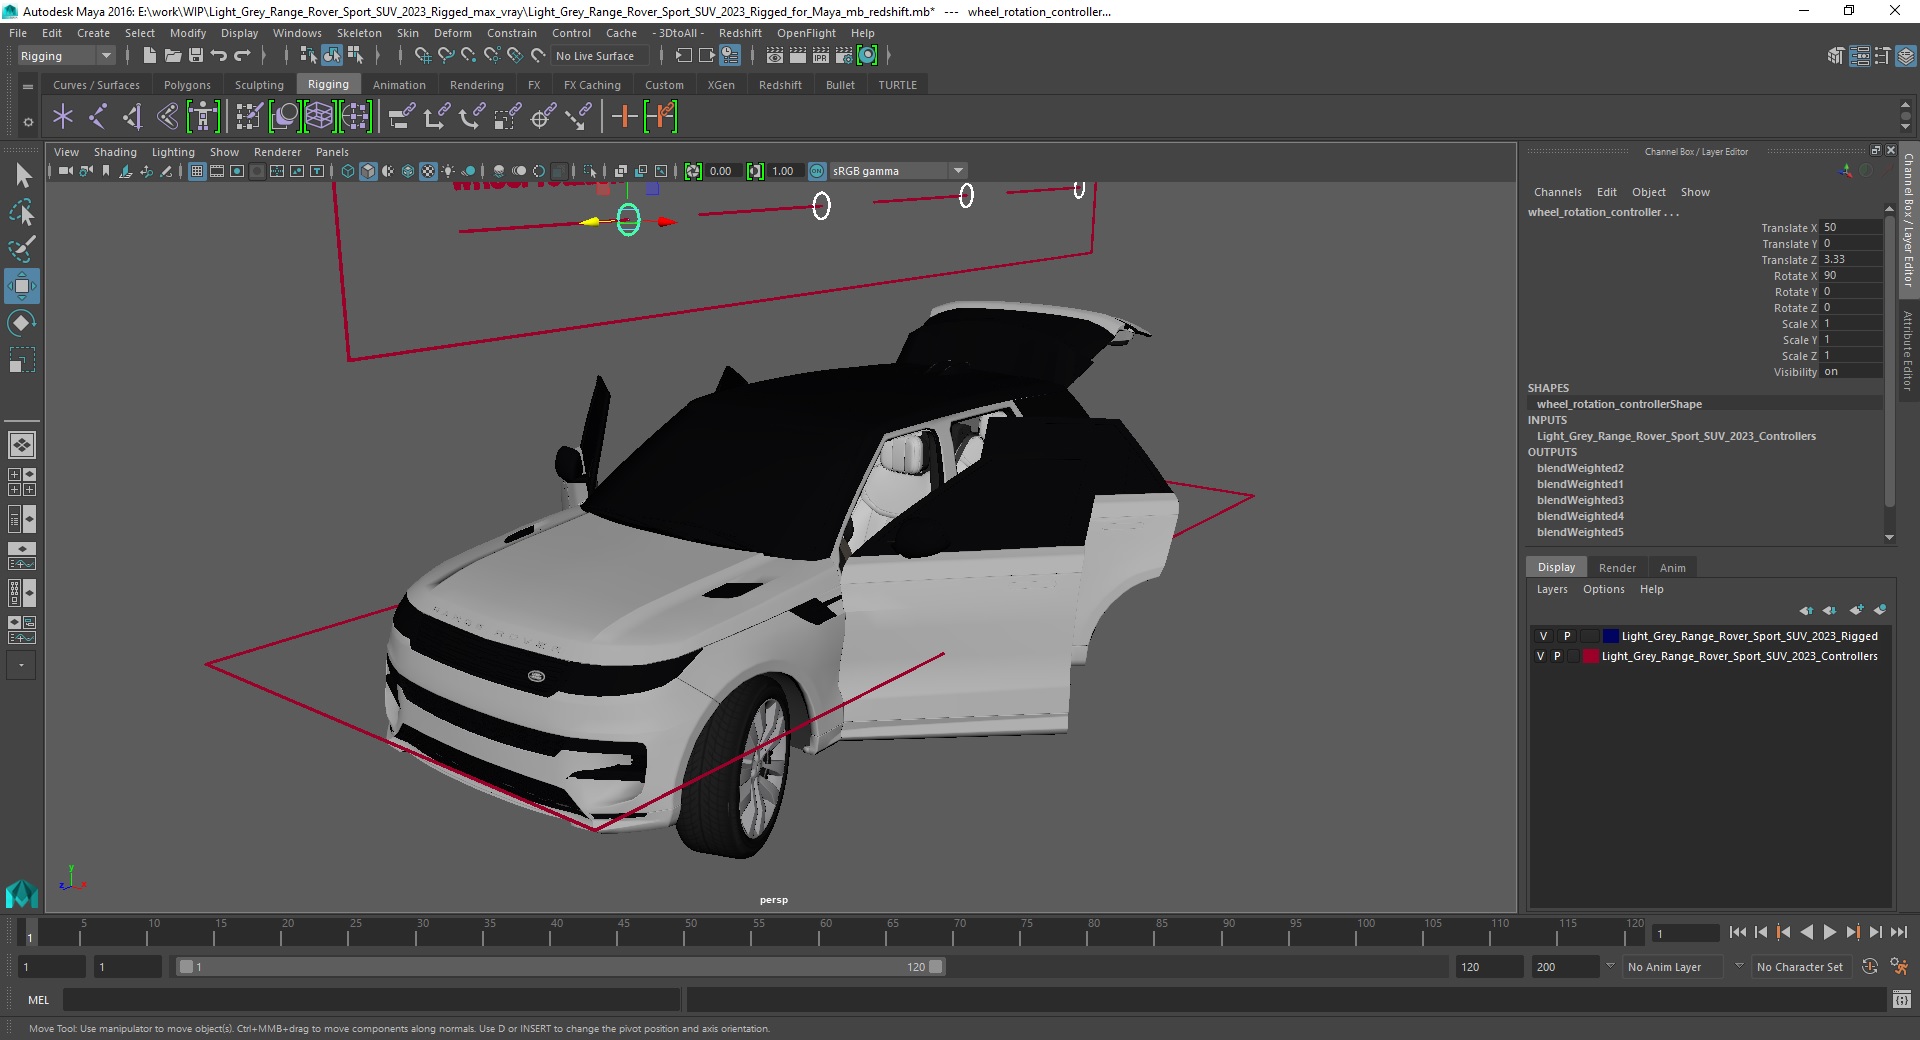This screenshot has height=1040, width=1920.
Task: Go to start of playback range
Action: coord(1738,932)
